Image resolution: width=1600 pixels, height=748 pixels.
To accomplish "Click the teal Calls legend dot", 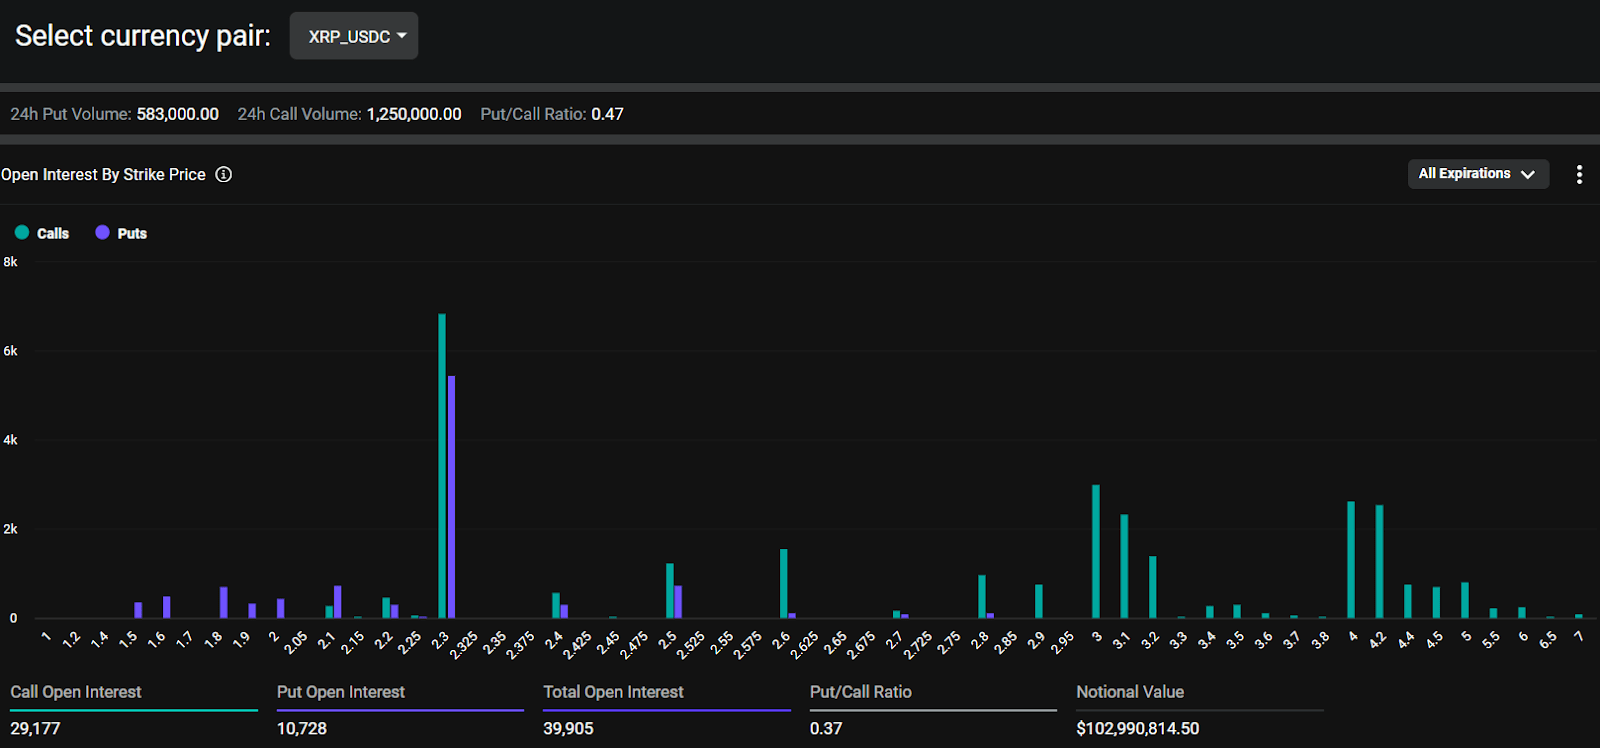I will (22, 232).
